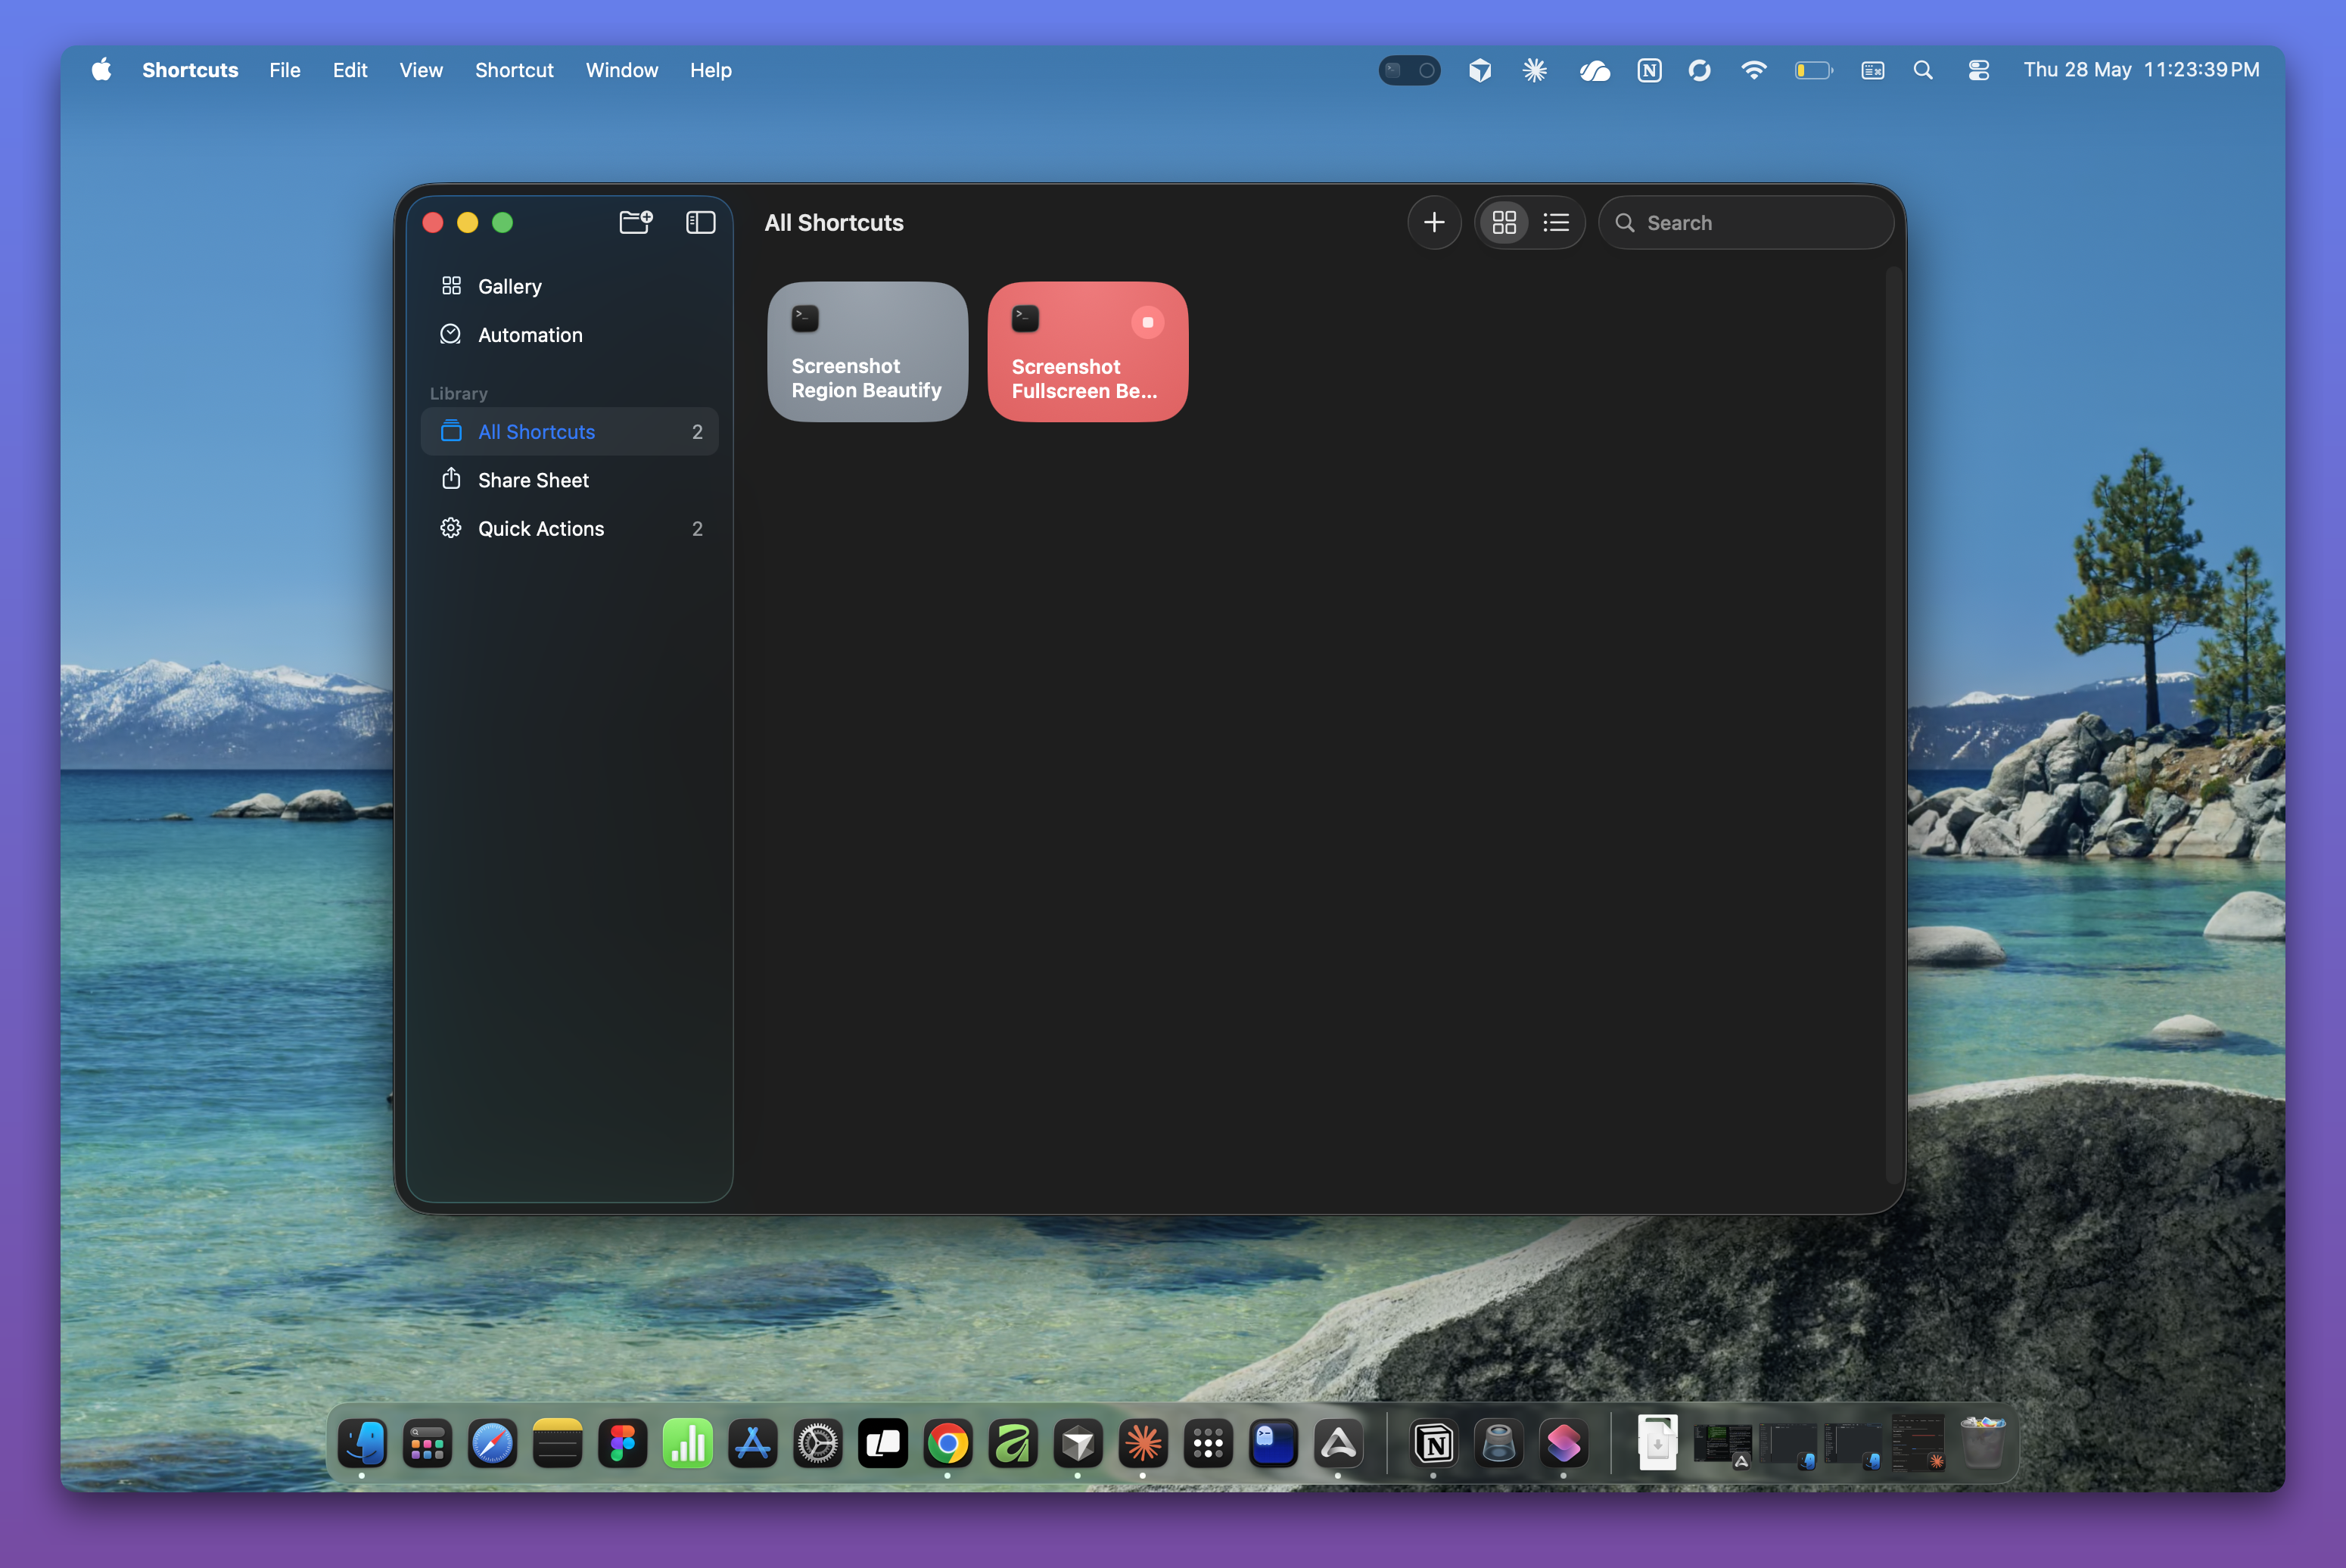2346x1568 pixels.
Task: Click the Search field in Shortcuts
Action: (1745, 222)
